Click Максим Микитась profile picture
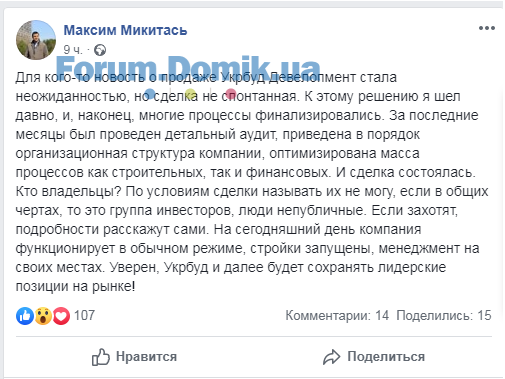The height and width of the screenshot is (379, 505). coord(36,40)
